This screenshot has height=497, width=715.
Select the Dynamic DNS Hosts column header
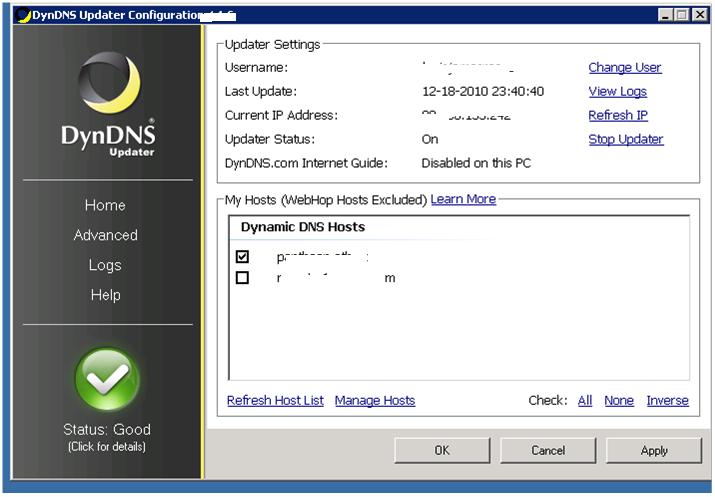[x=303, y=227]
